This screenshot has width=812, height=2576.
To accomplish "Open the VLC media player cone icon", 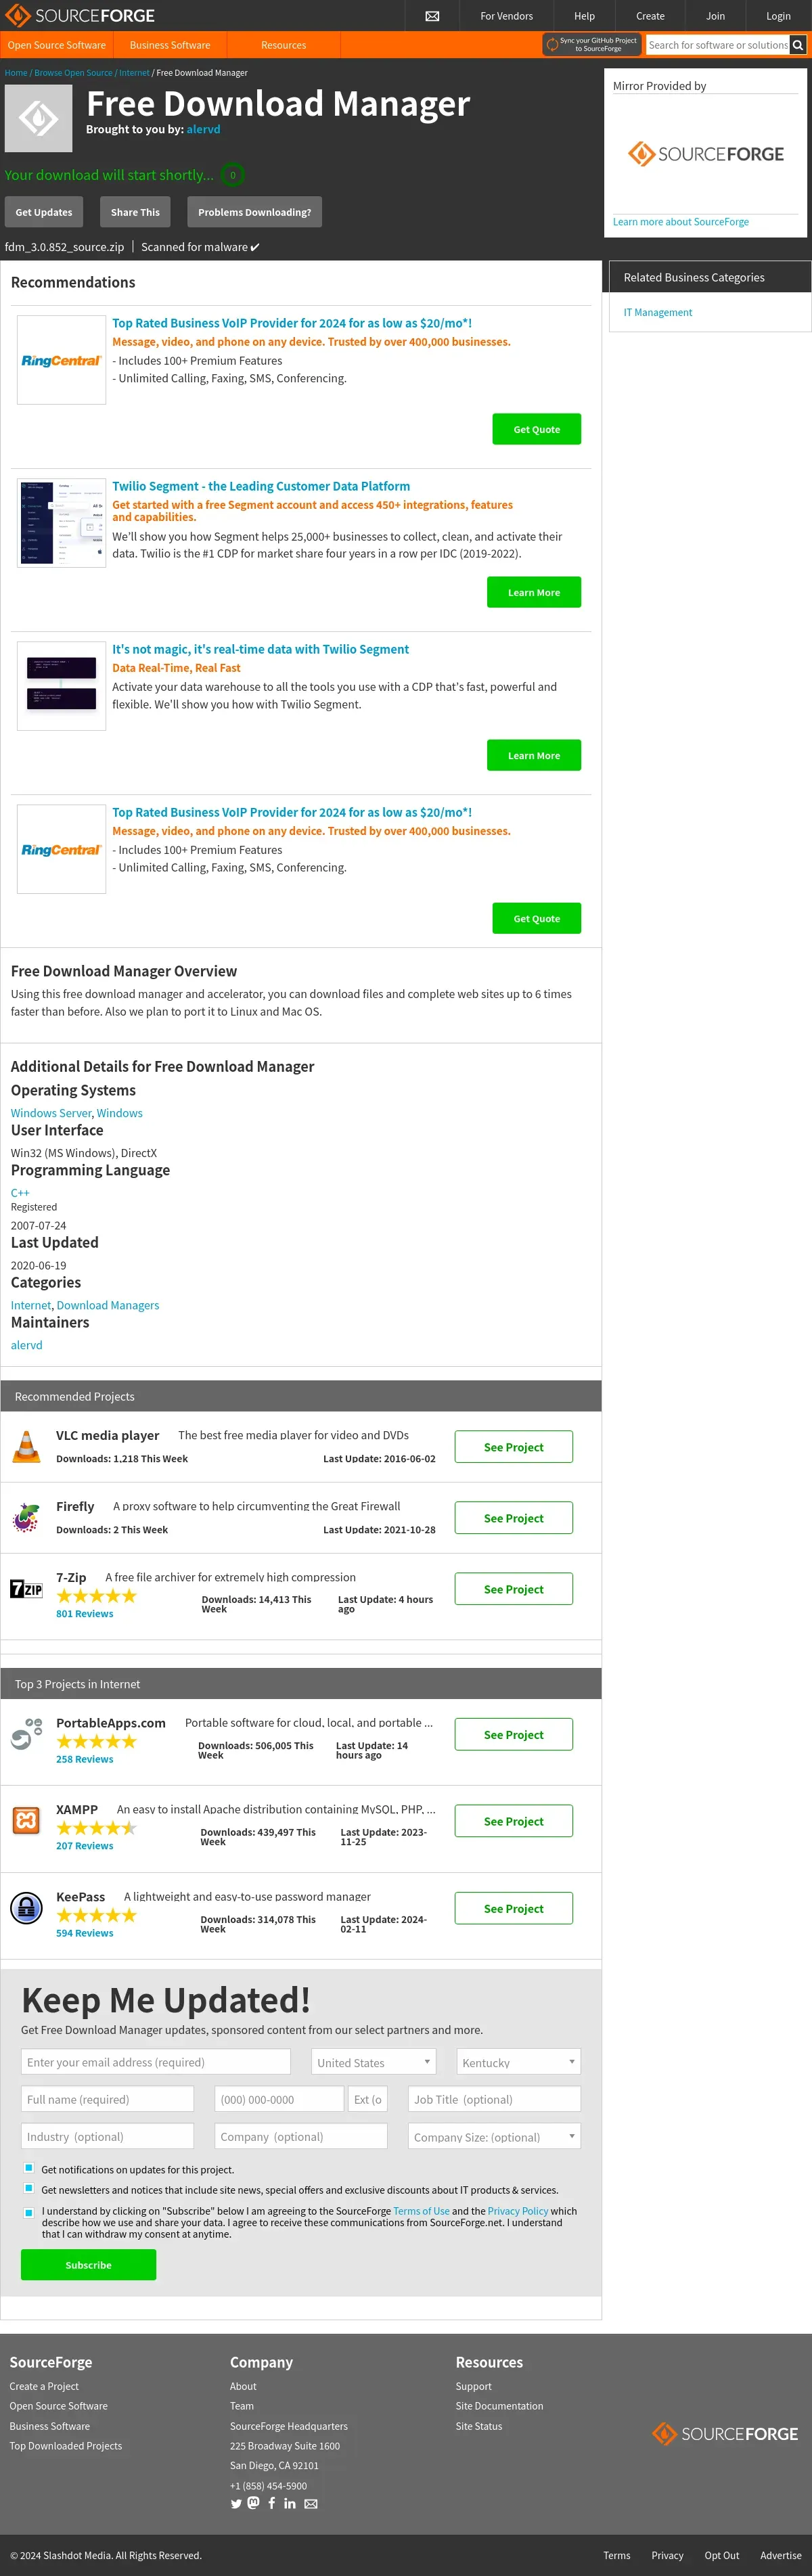I will (26, 1446).
